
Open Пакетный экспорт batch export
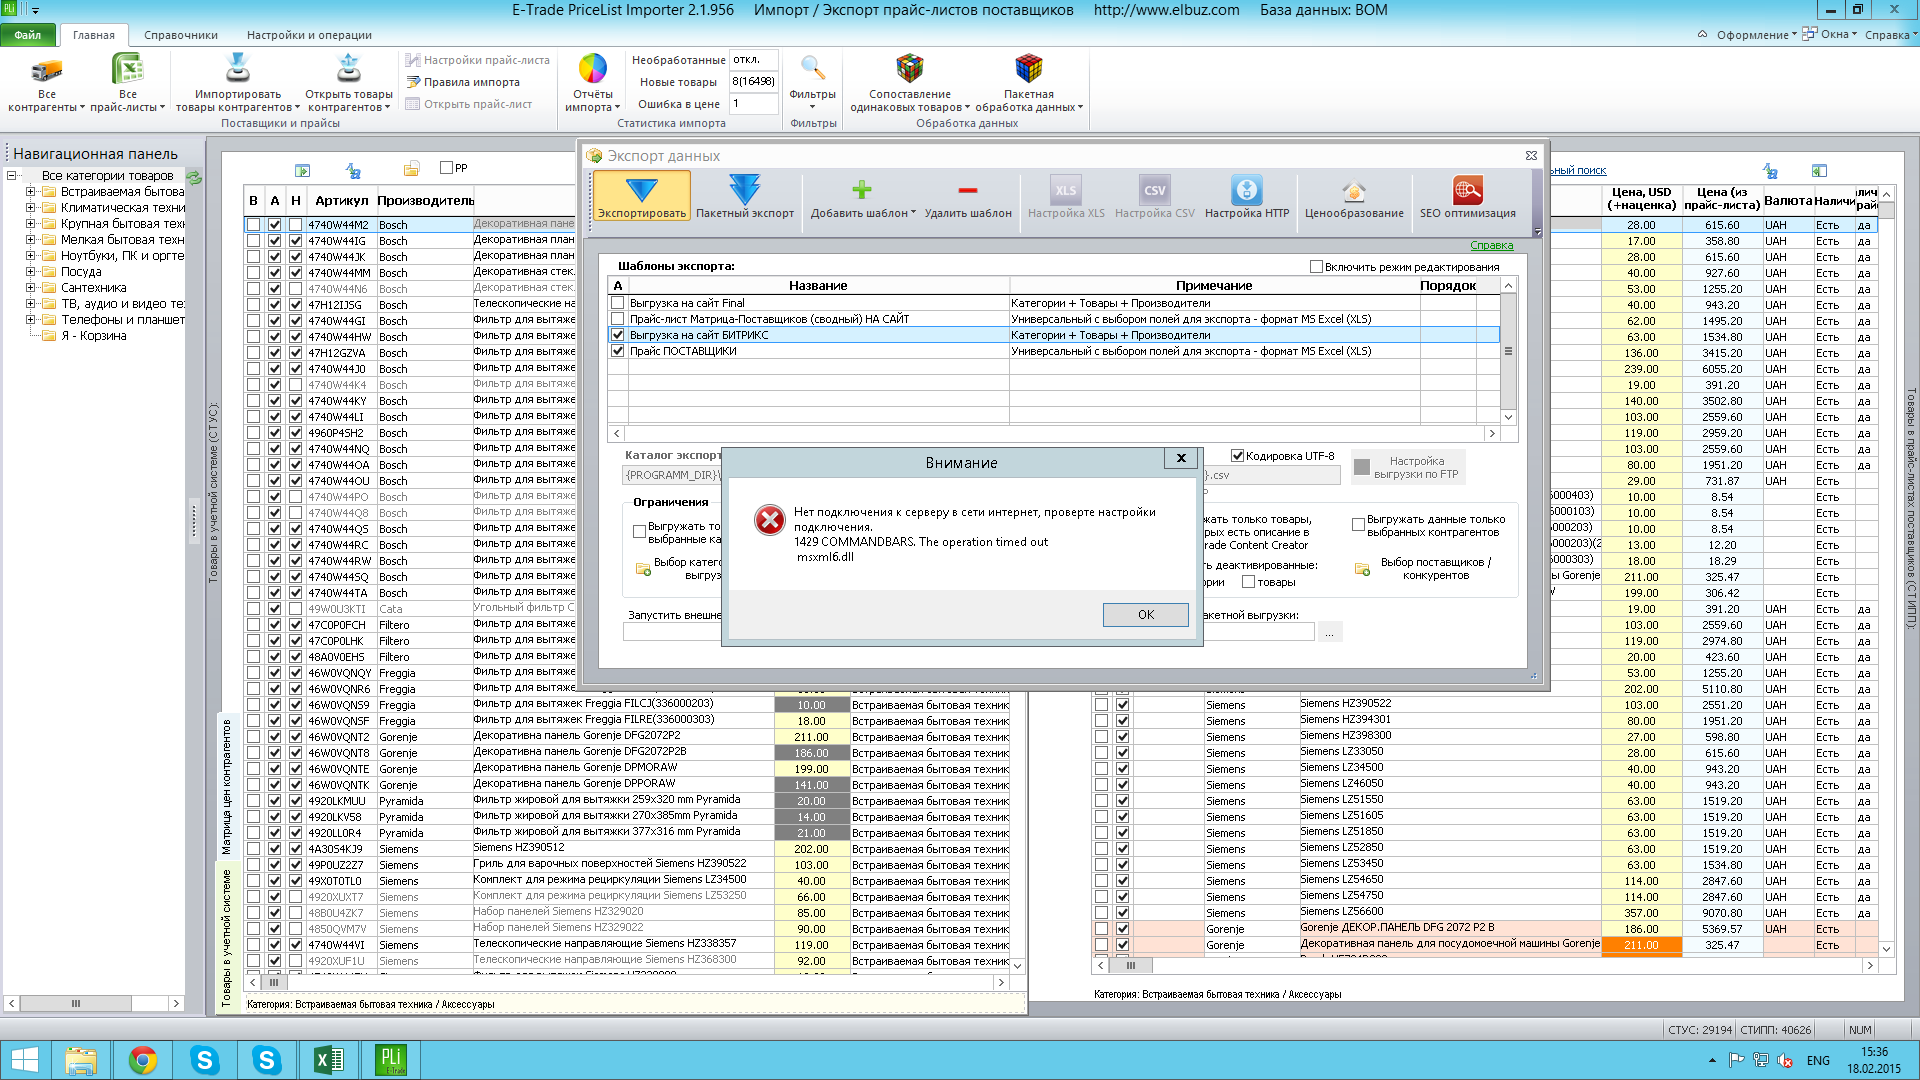pyautogui.click(x=745, y=195)
